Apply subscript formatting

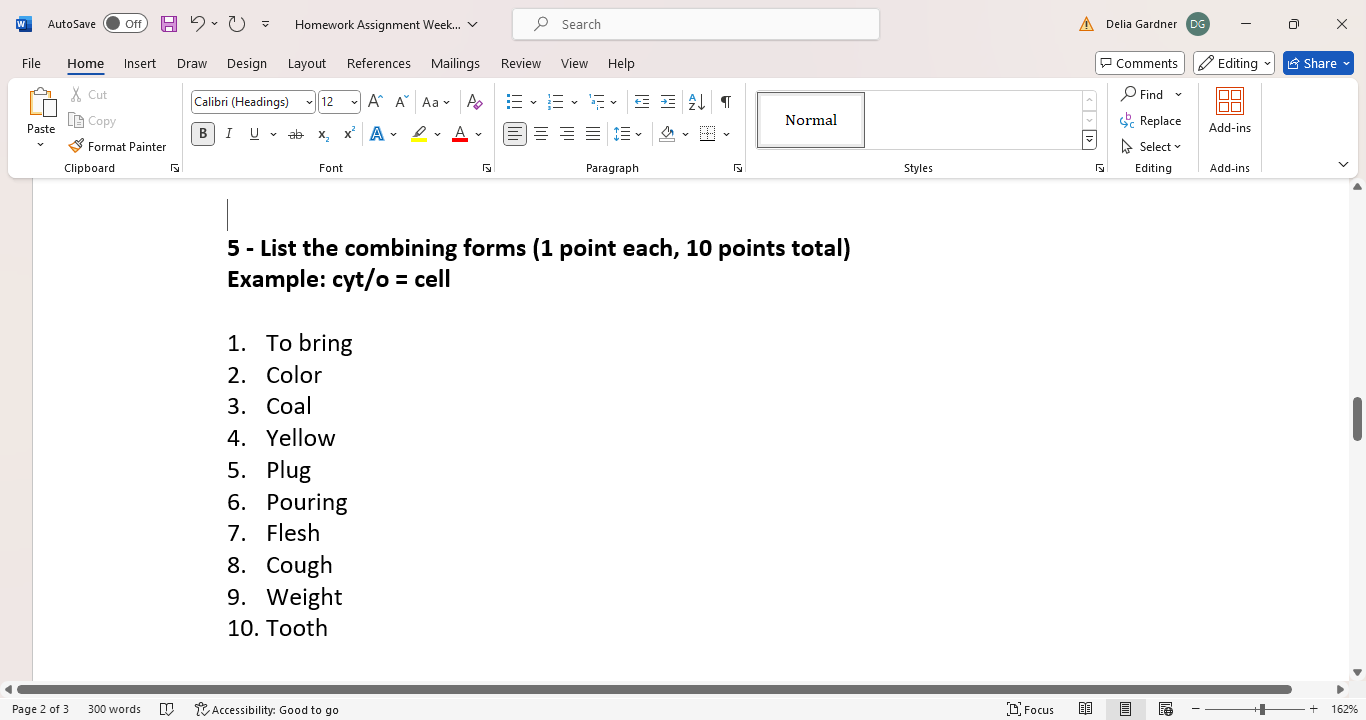pyautogui.click(x=323, y=134)
